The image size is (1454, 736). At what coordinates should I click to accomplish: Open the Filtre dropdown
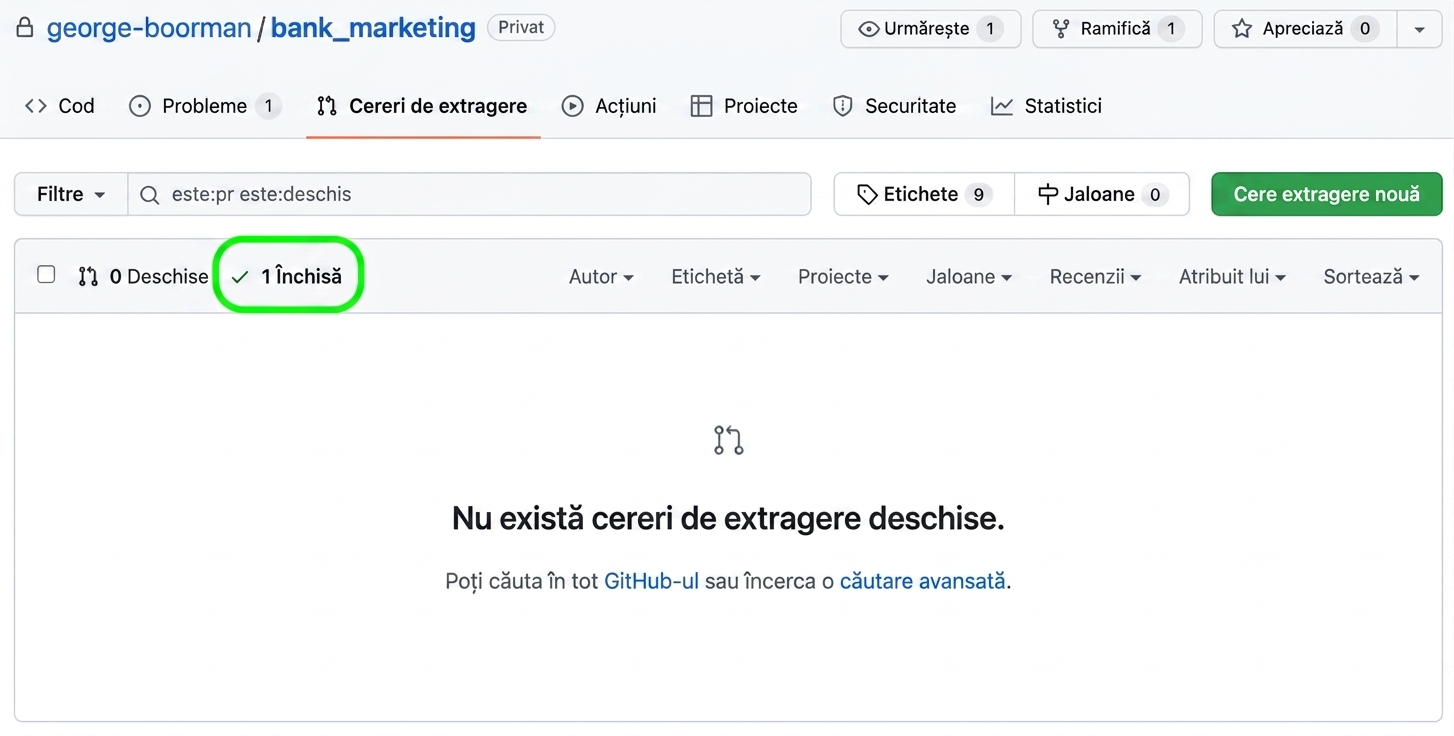[71, 194]
